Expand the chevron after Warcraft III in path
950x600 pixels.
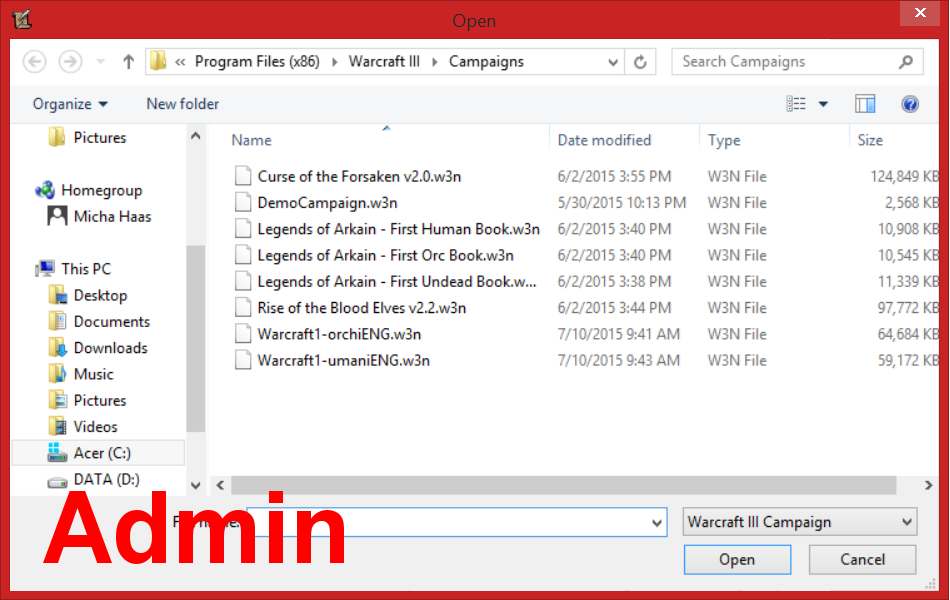pos(434,62)
